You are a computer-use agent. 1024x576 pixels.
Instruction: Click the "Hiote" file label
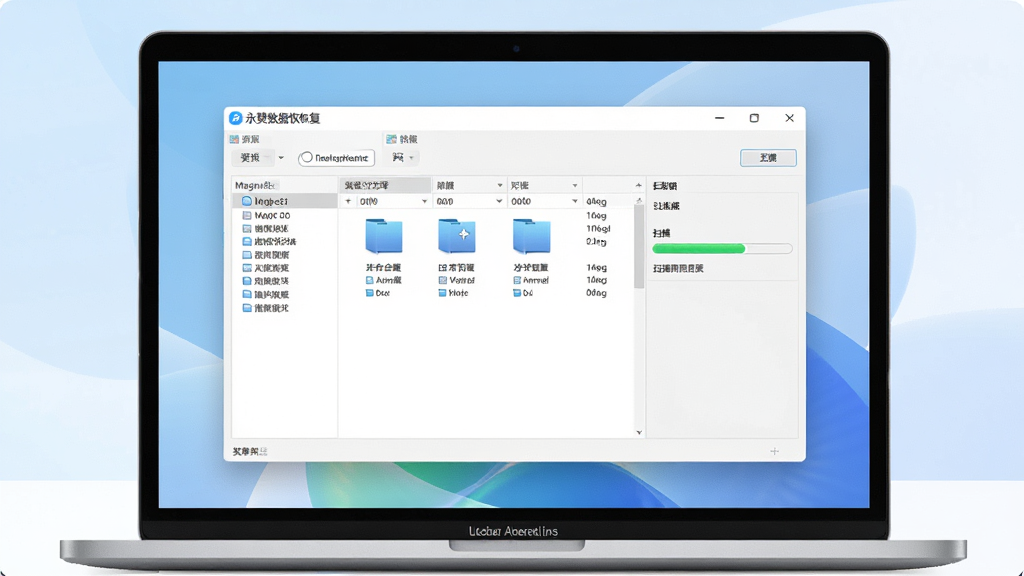(x=458, y=293)
